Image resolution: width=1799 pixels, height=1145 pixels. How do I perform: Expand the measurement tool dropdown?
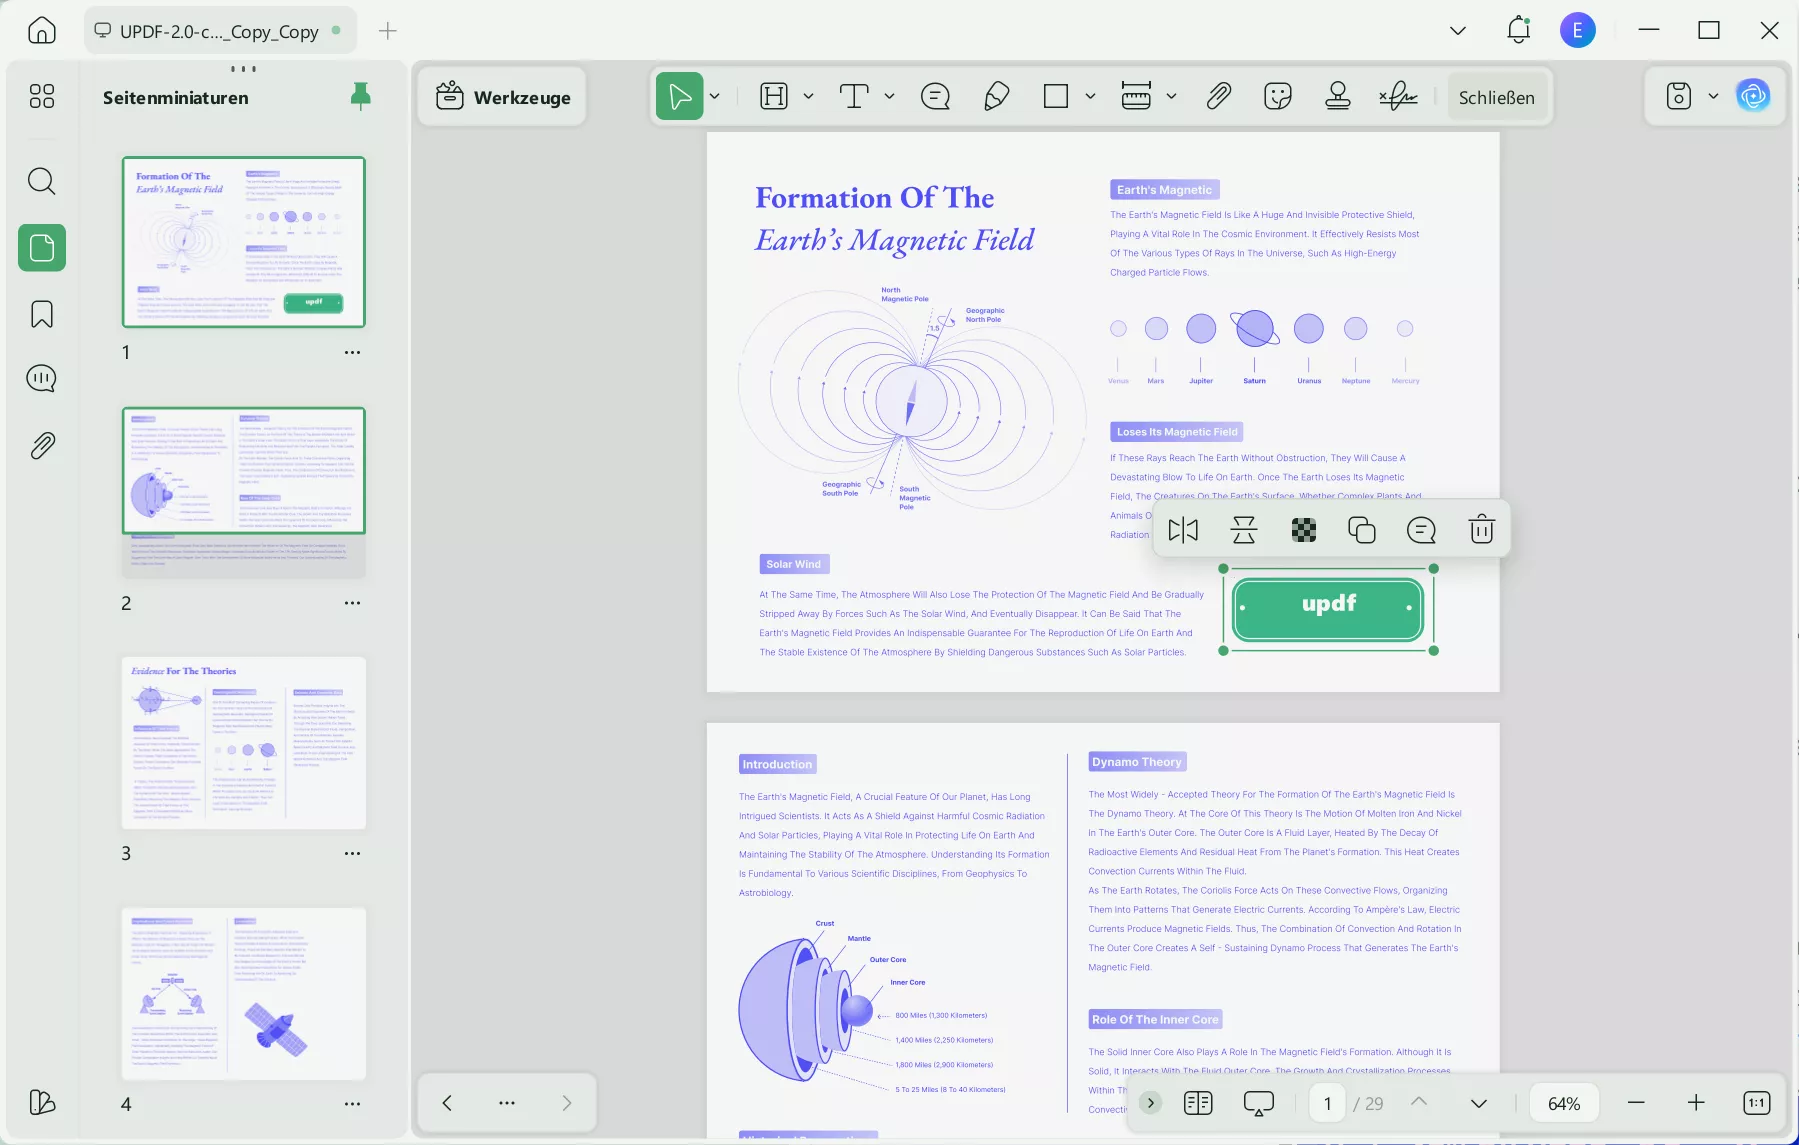[1171, 96]
